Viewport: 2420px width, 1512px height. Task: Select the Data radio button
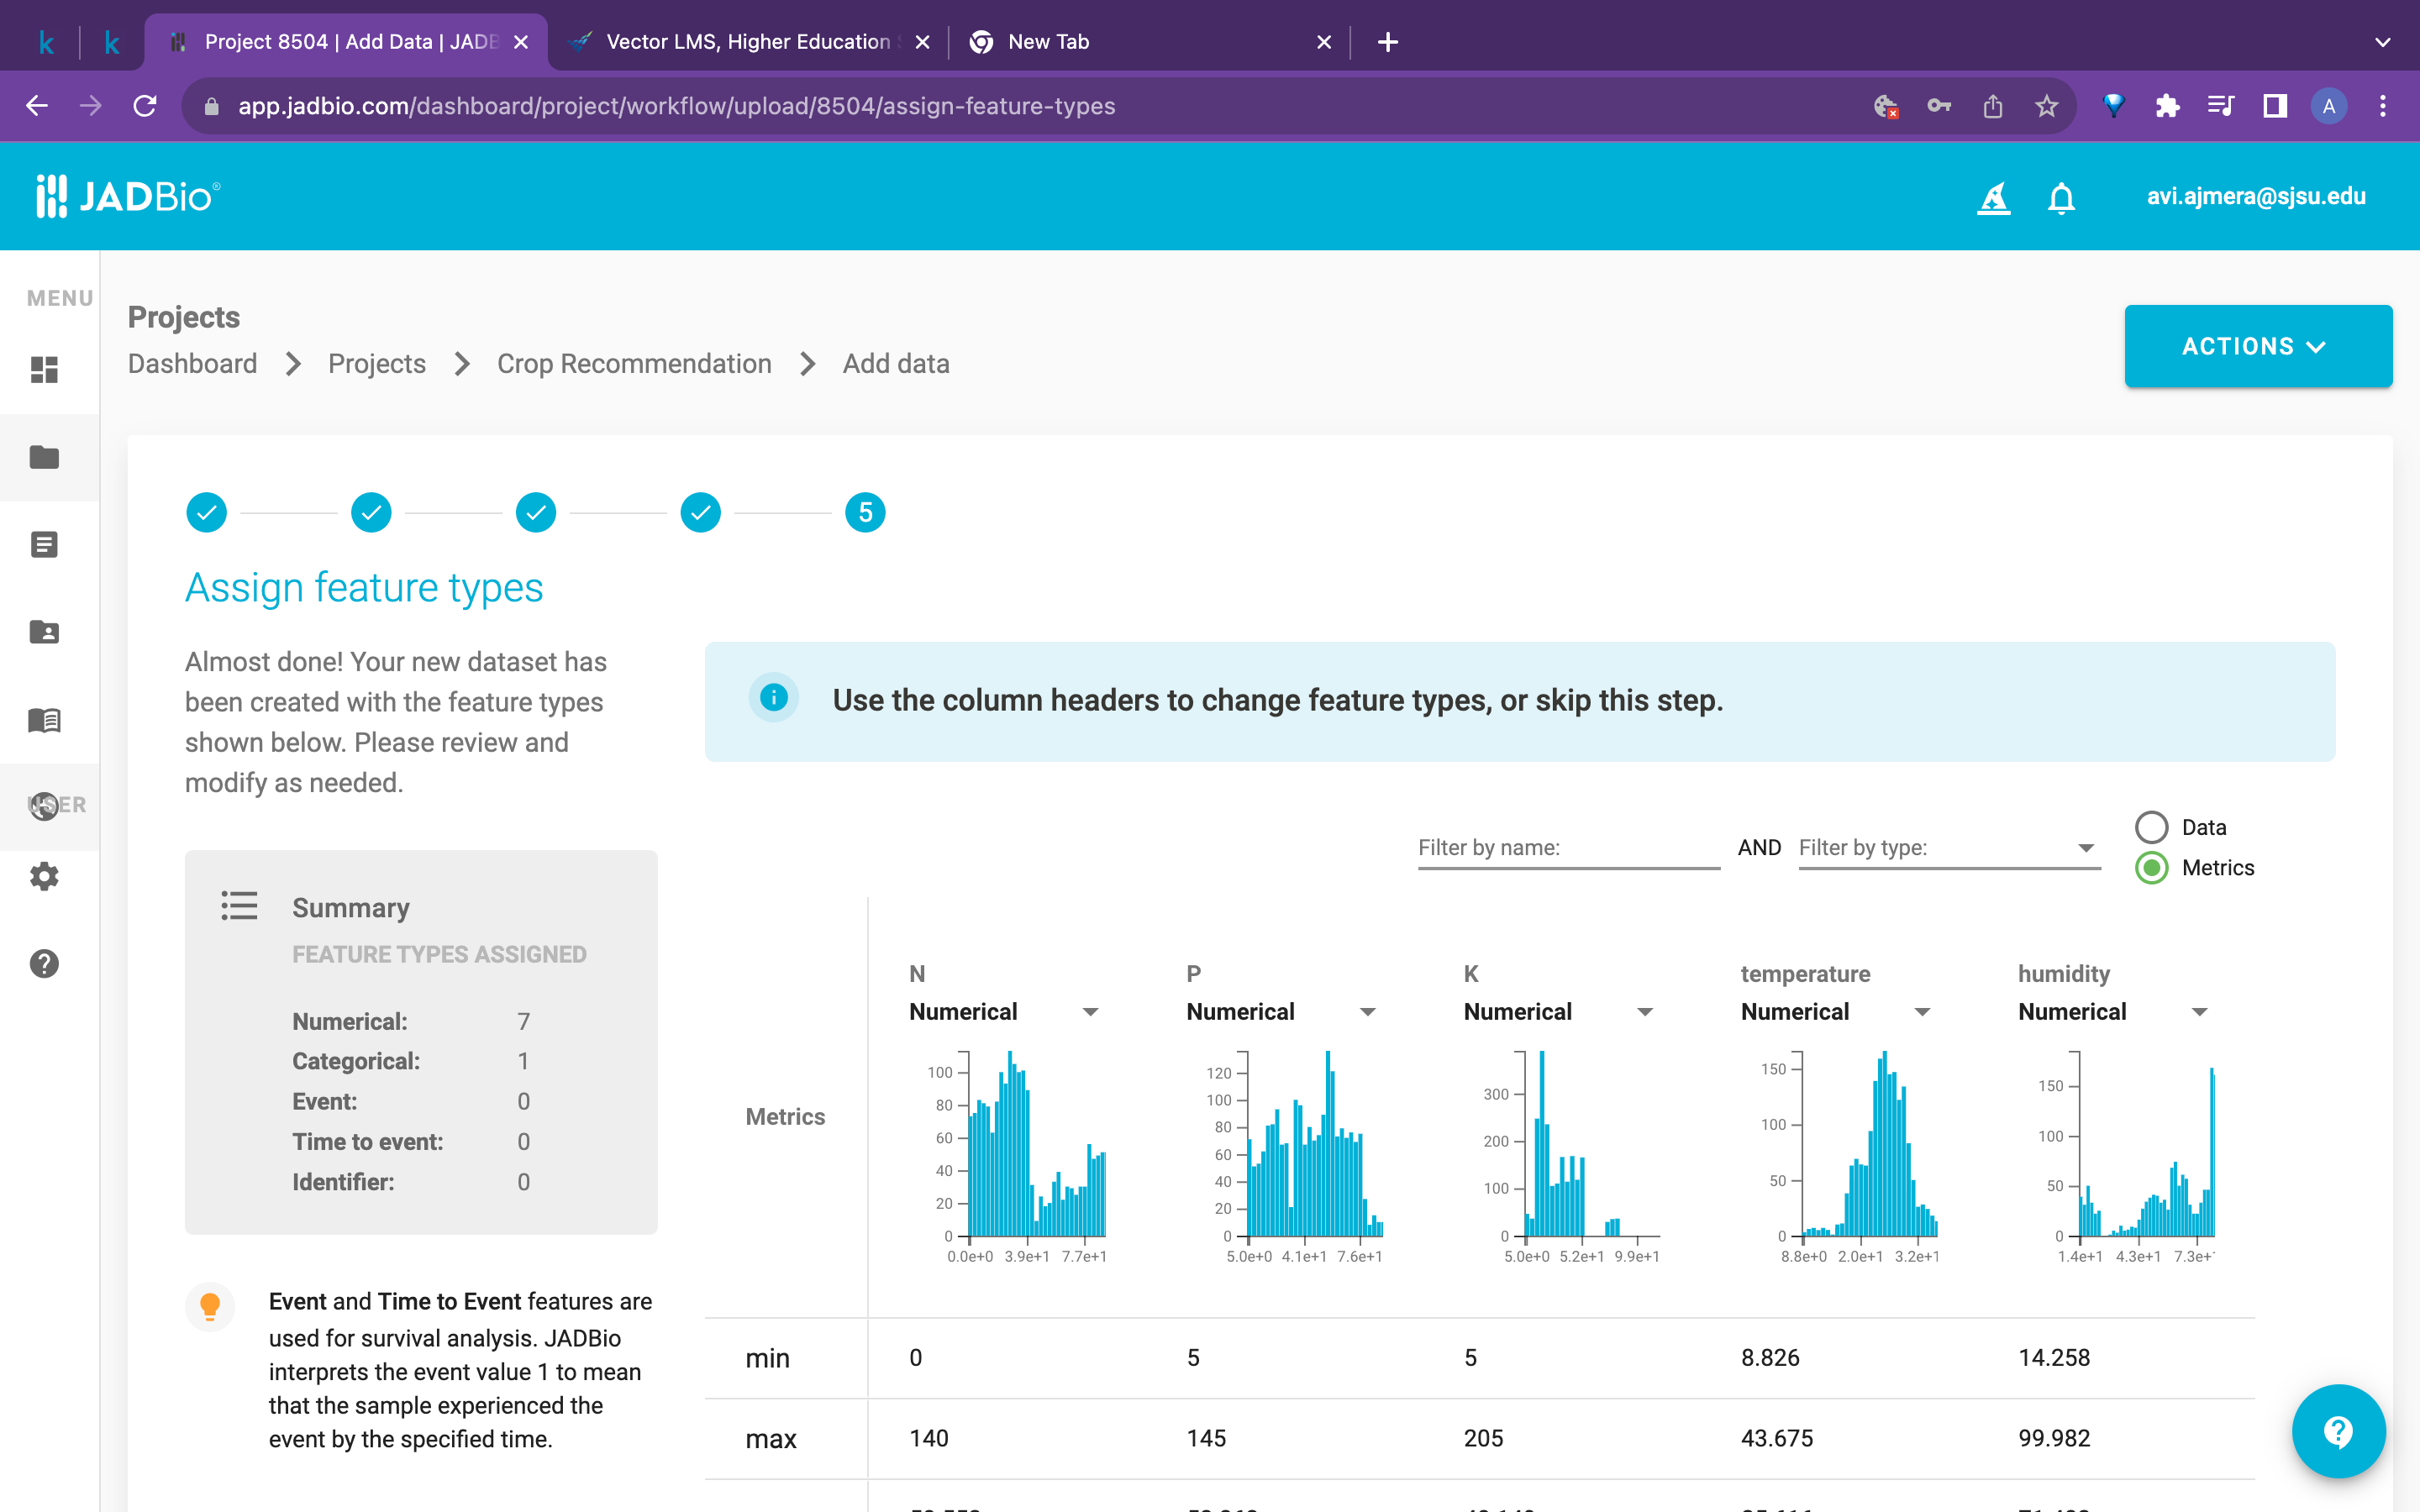point(2151,827)
